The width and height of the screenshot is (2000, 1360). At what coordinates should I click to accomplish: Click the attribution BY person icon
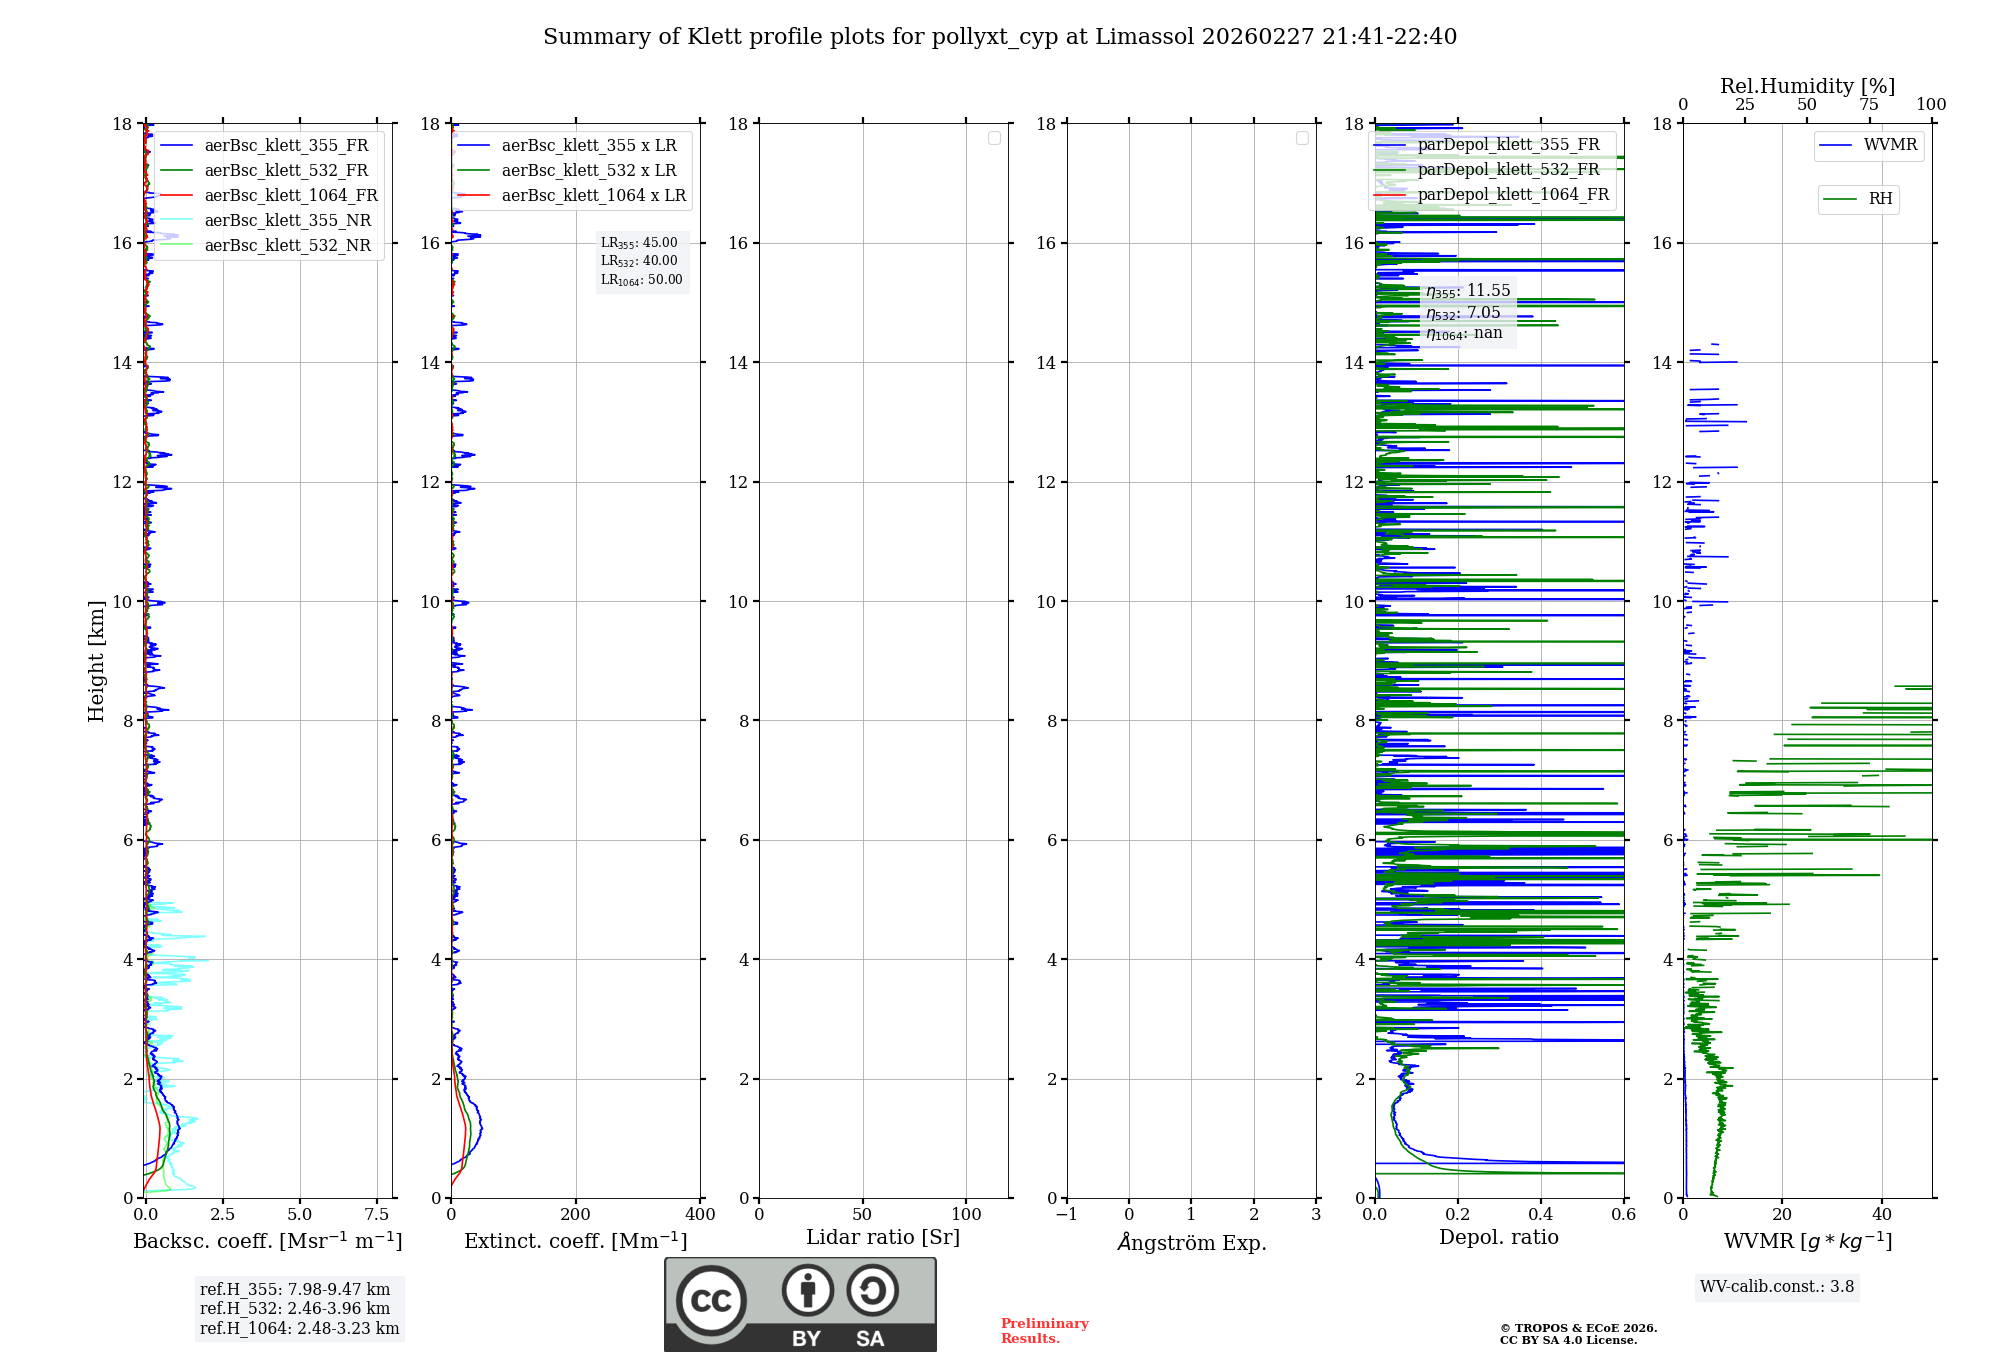(x=807, y=1291)
